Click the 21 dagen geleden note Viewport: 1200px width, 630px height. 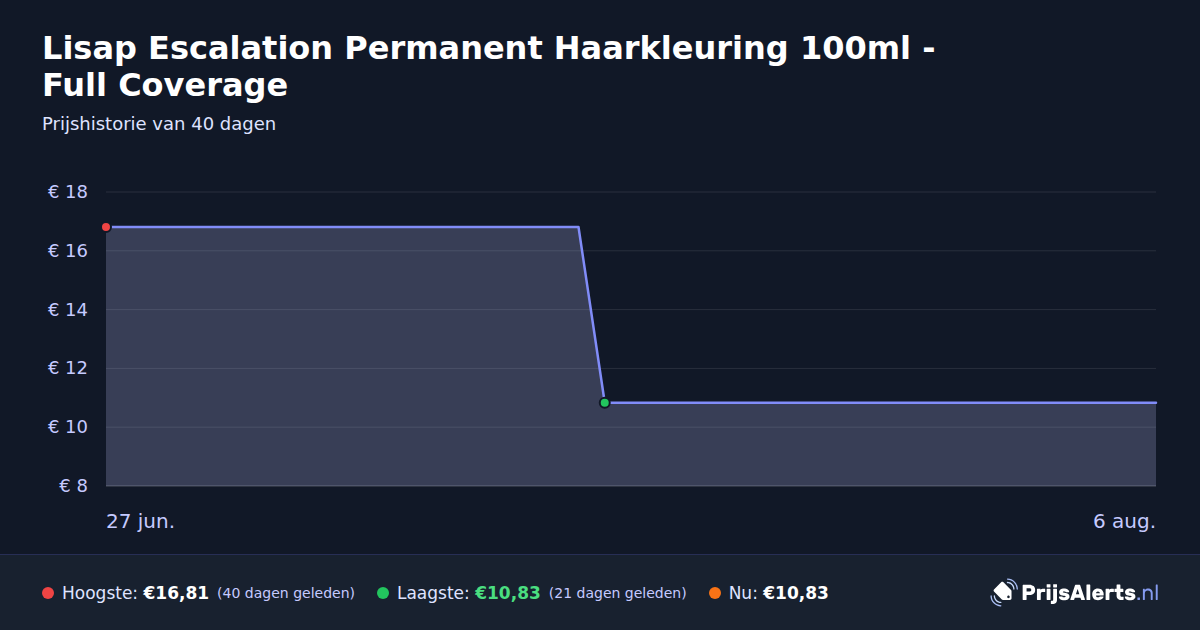point(618,594)
